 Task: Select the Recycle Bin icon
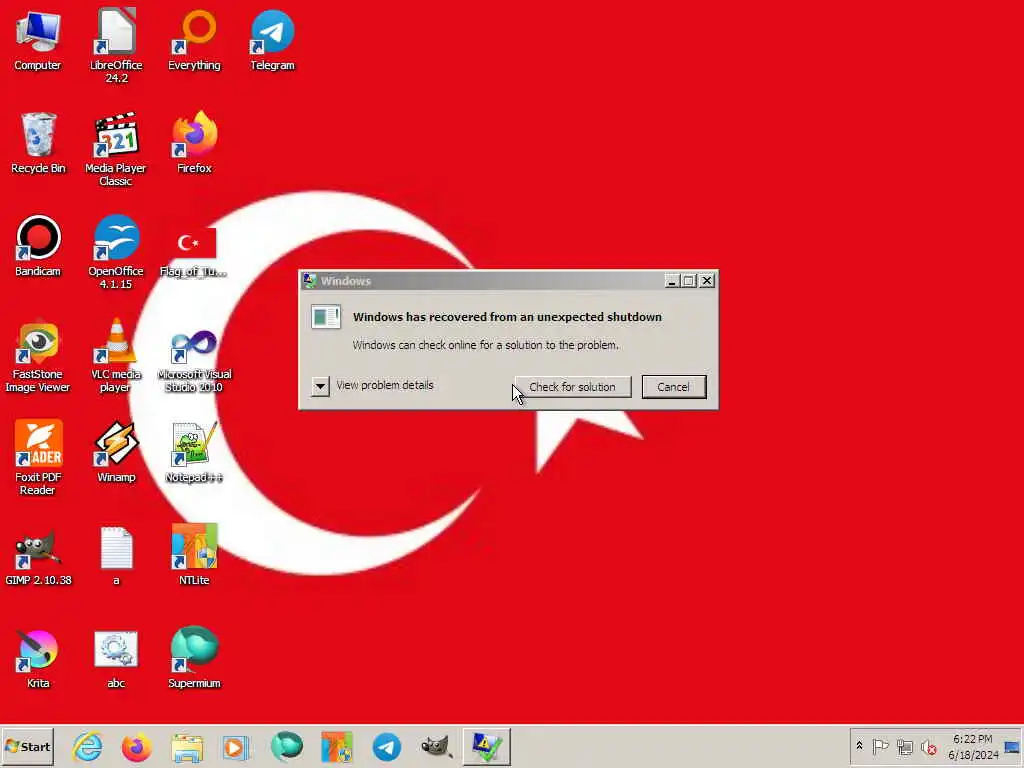(x=38, y=143)
